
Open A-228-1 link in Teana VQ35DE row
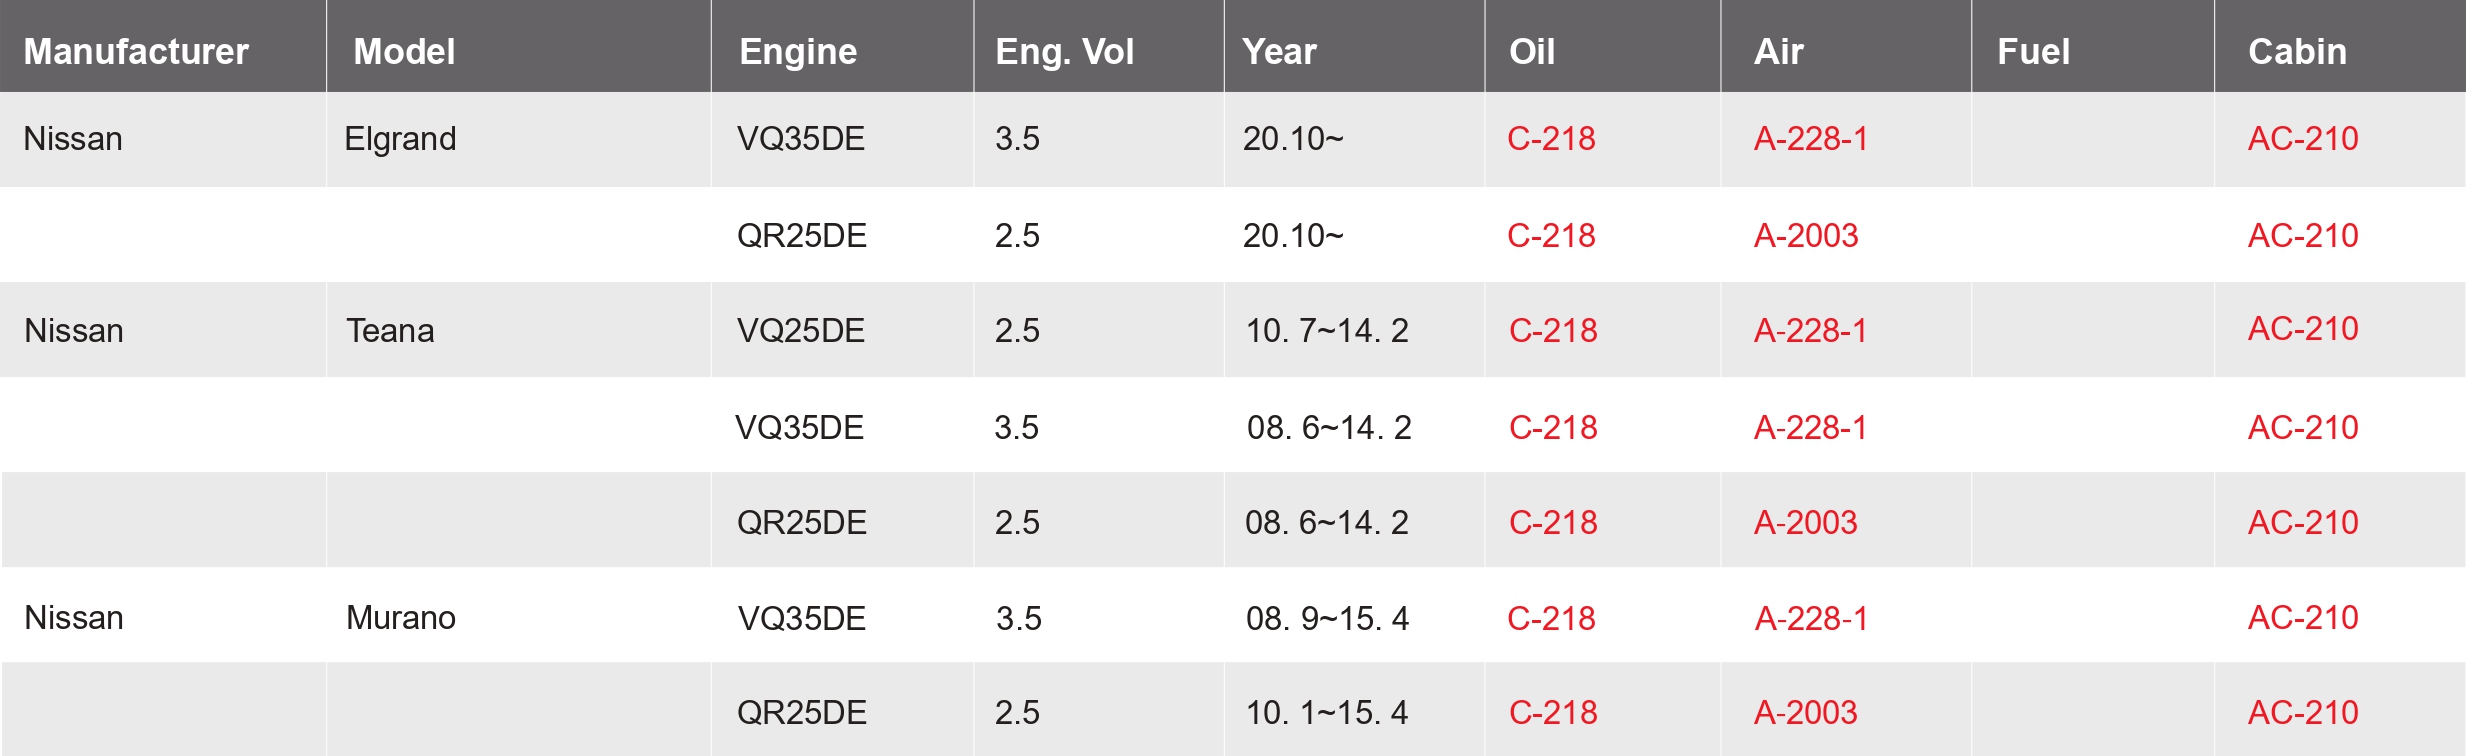point(1811,427)
